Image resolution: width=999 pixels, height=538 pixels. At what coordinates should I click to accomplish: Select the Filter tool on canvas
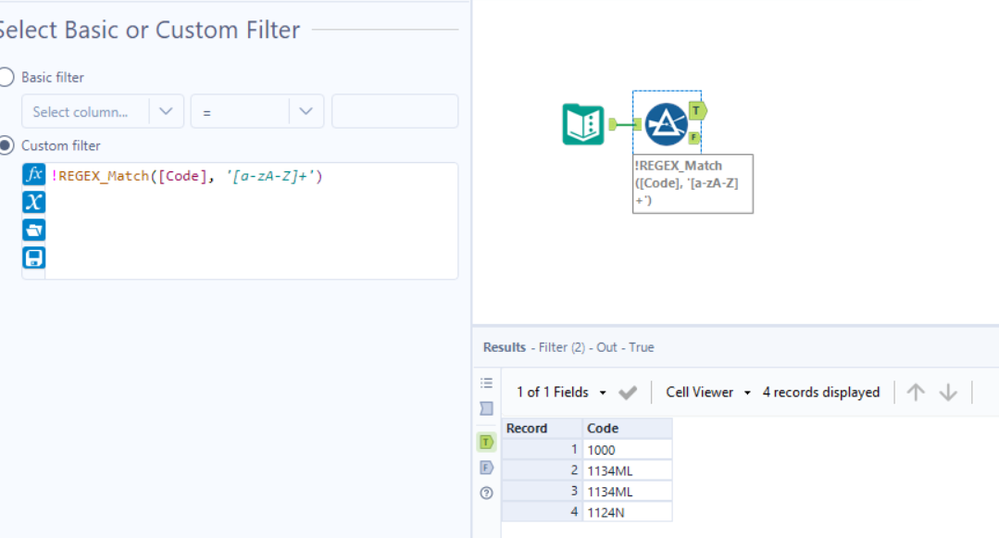tap(666, 124)
